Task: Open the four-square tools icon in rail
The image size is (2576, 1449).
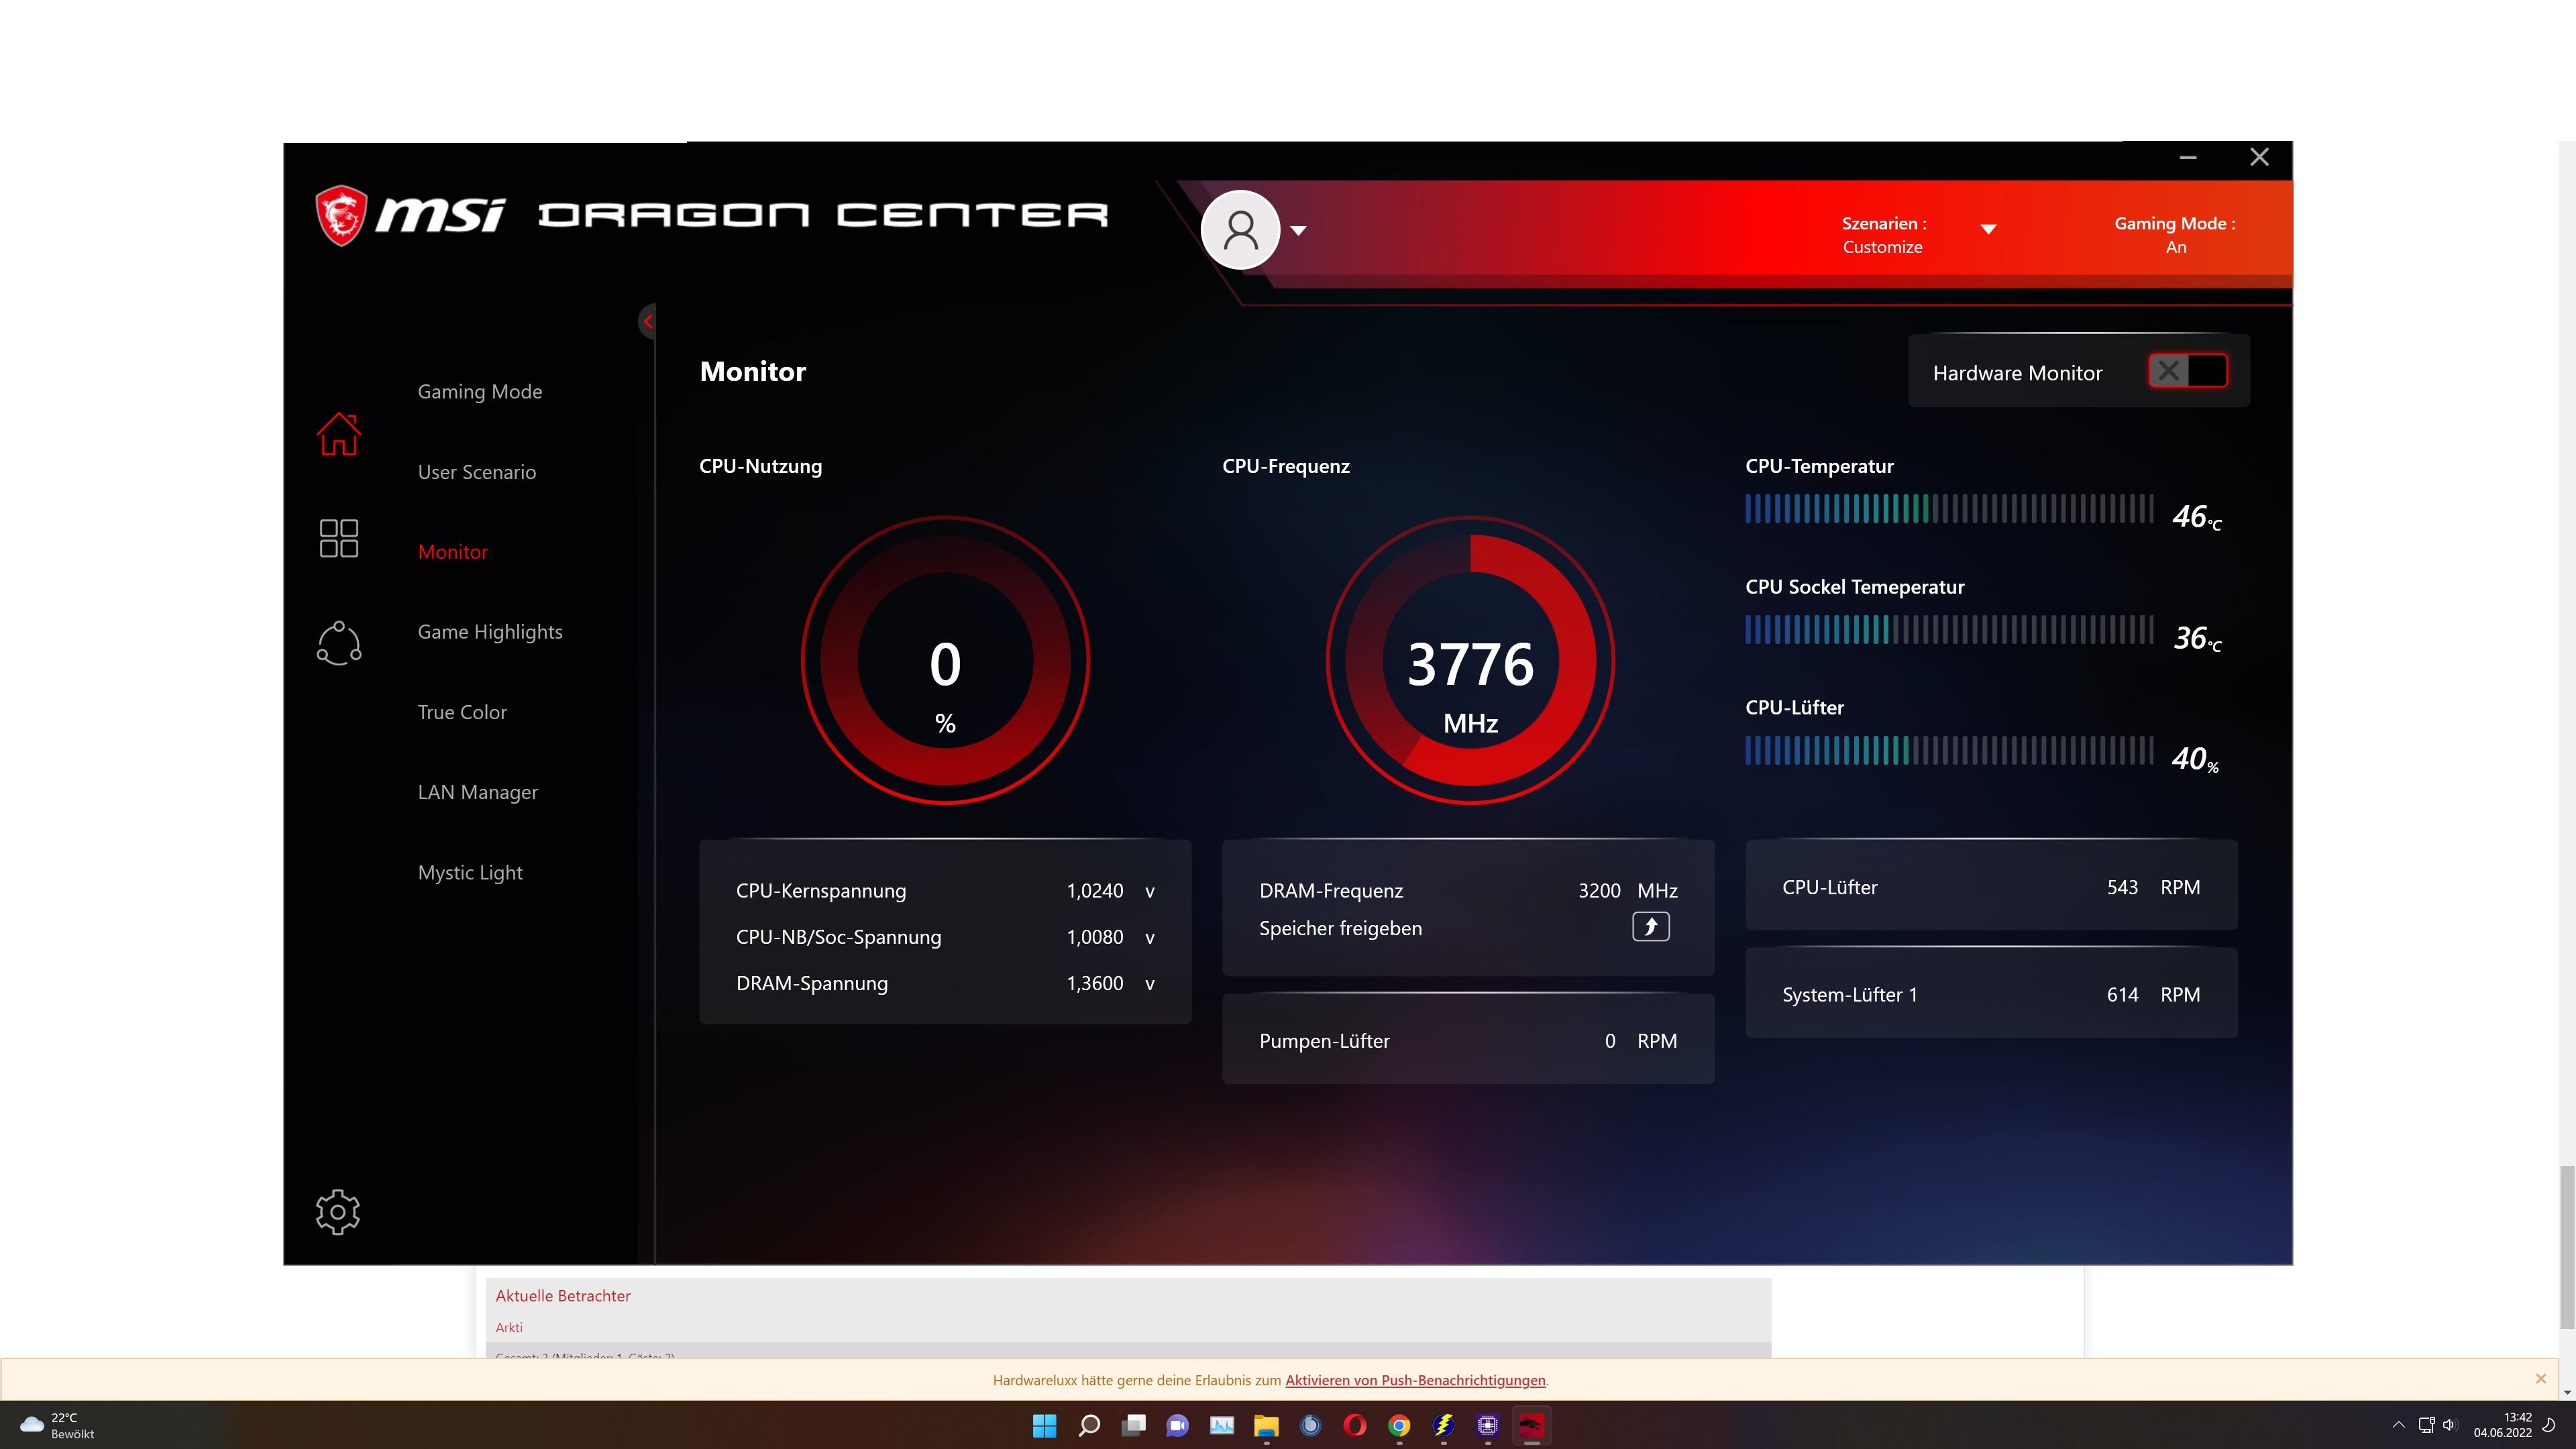Action: click(338, 538)
